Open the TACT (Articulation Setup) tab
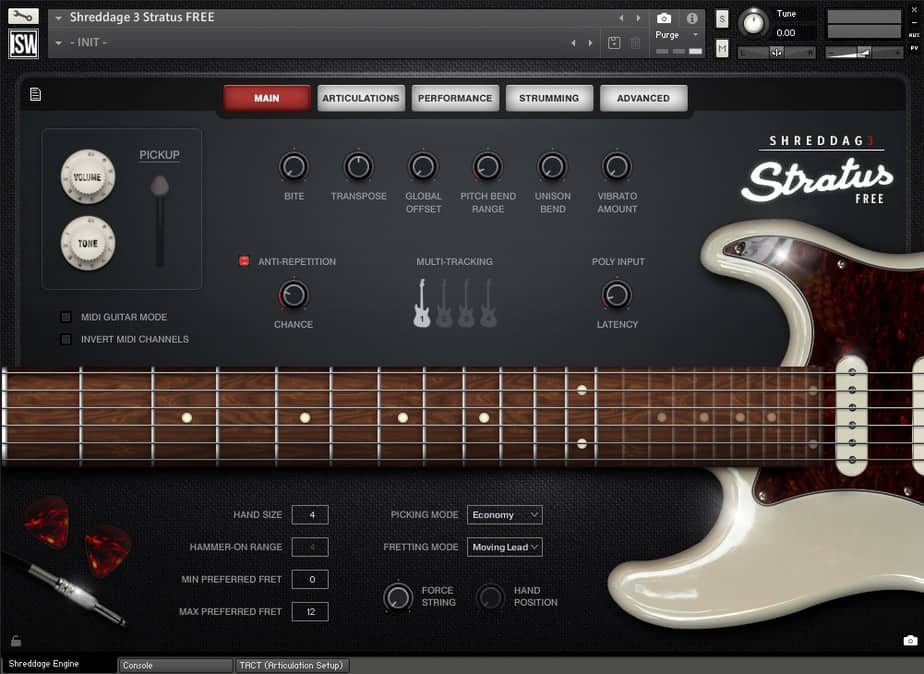 click(x=292, y=665)
